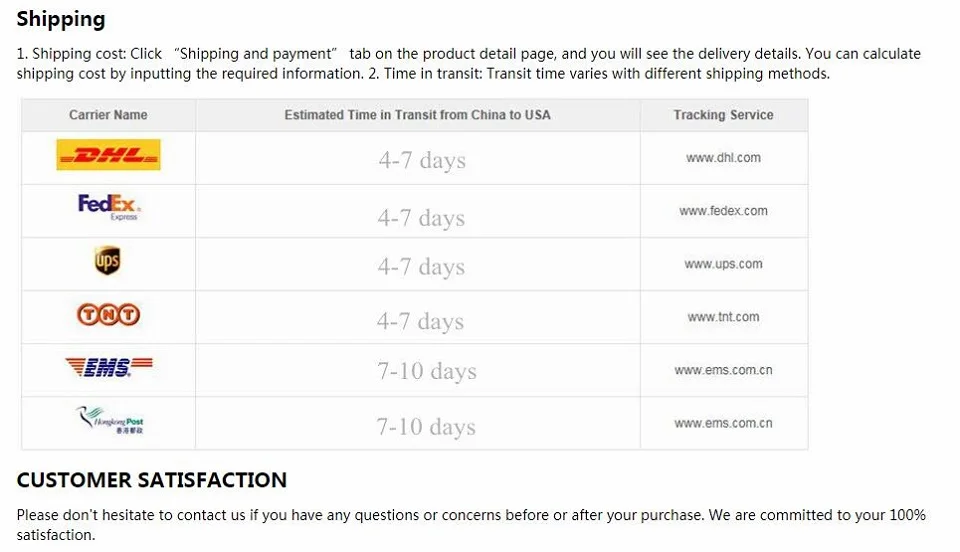Image resolution: width=960 pixels, height=552 pixels.
Task: Click the Hongkong Post logo
Action: [110, 420]
